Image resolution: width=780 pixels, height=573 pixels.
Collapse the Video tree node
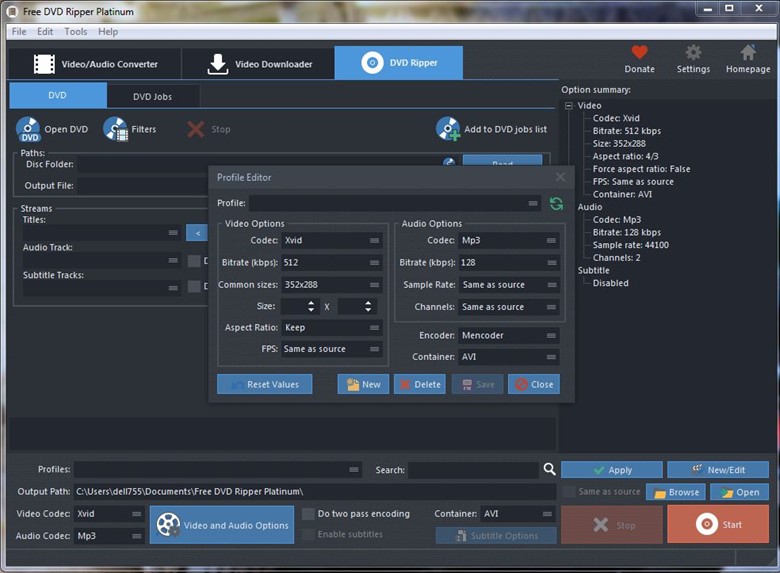pyautogui.click(x=569, y=105)
